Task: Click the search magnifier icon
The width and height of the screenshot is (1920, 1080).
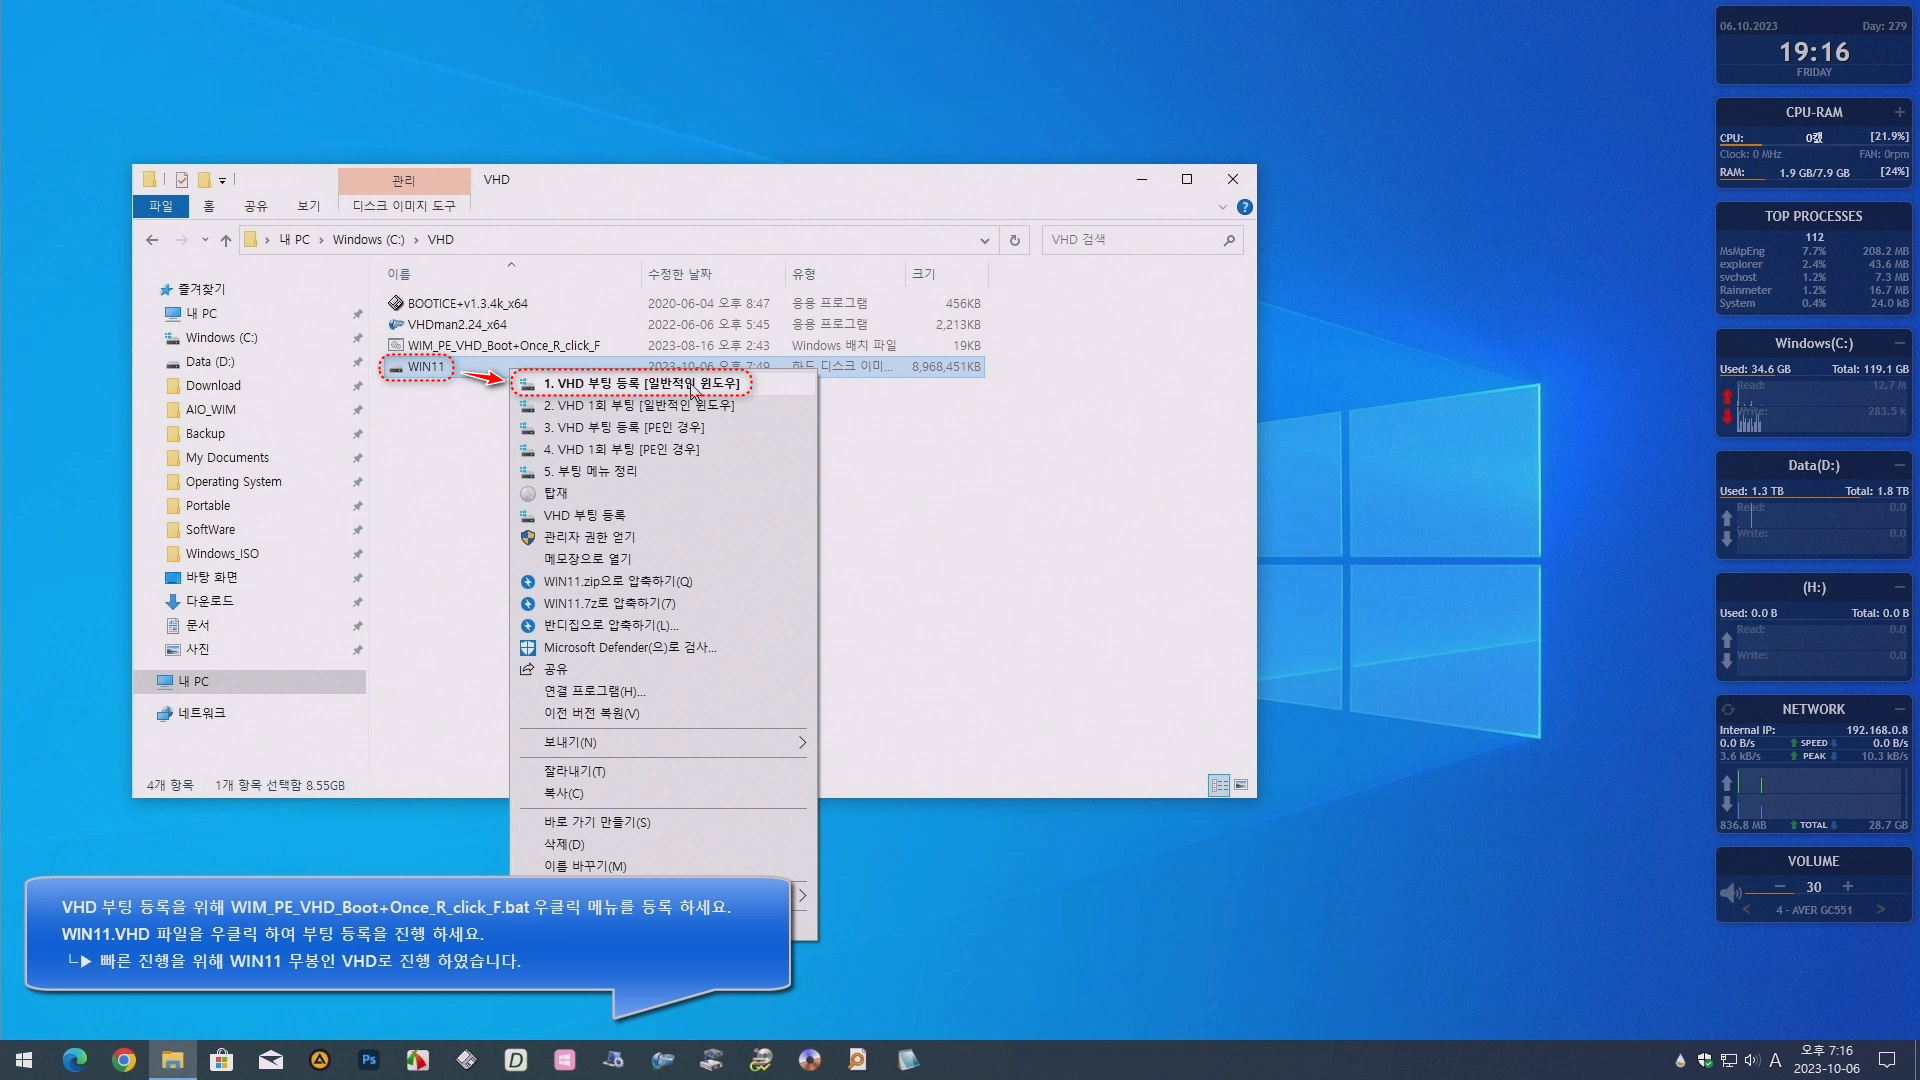Action: tap(1229, 240)
